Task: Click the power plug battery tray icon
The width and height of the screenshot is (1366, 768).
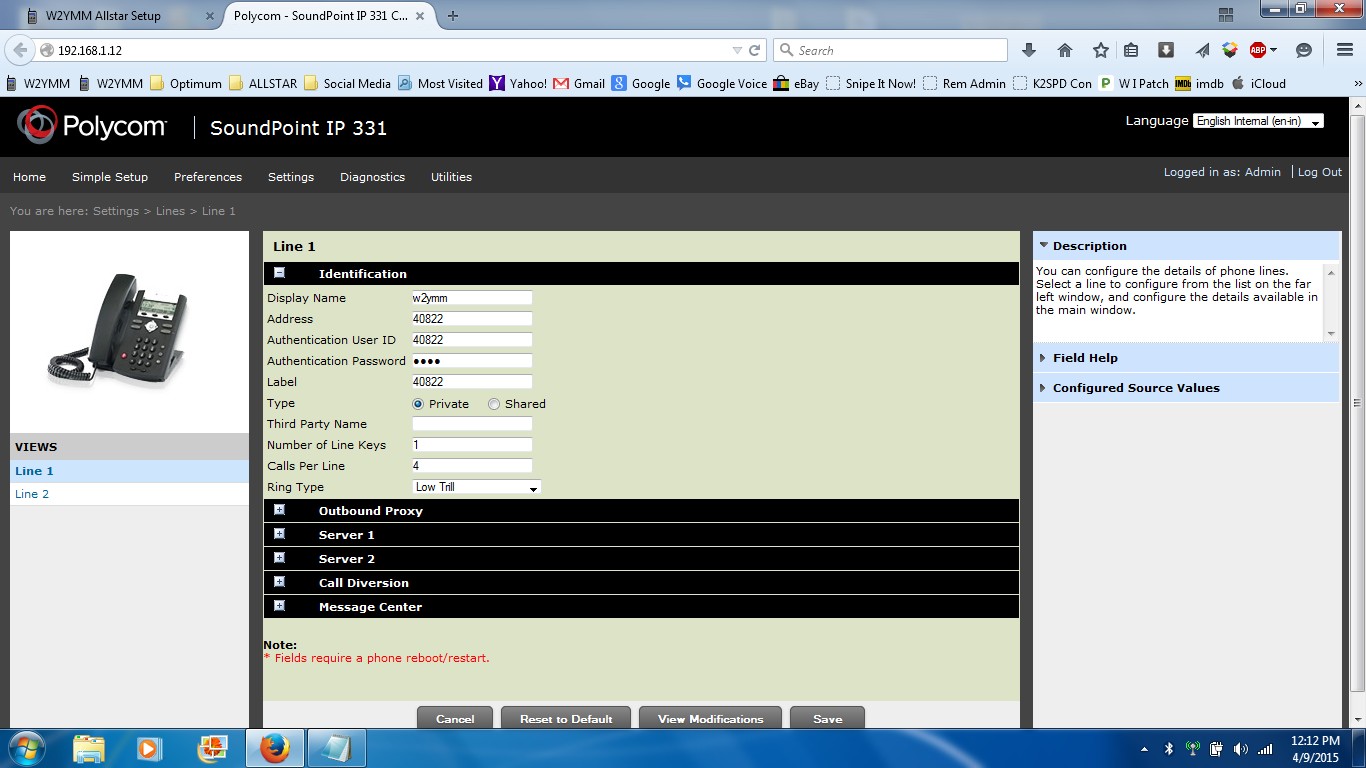Action: pyautogui.click(x=1217, y=749)
